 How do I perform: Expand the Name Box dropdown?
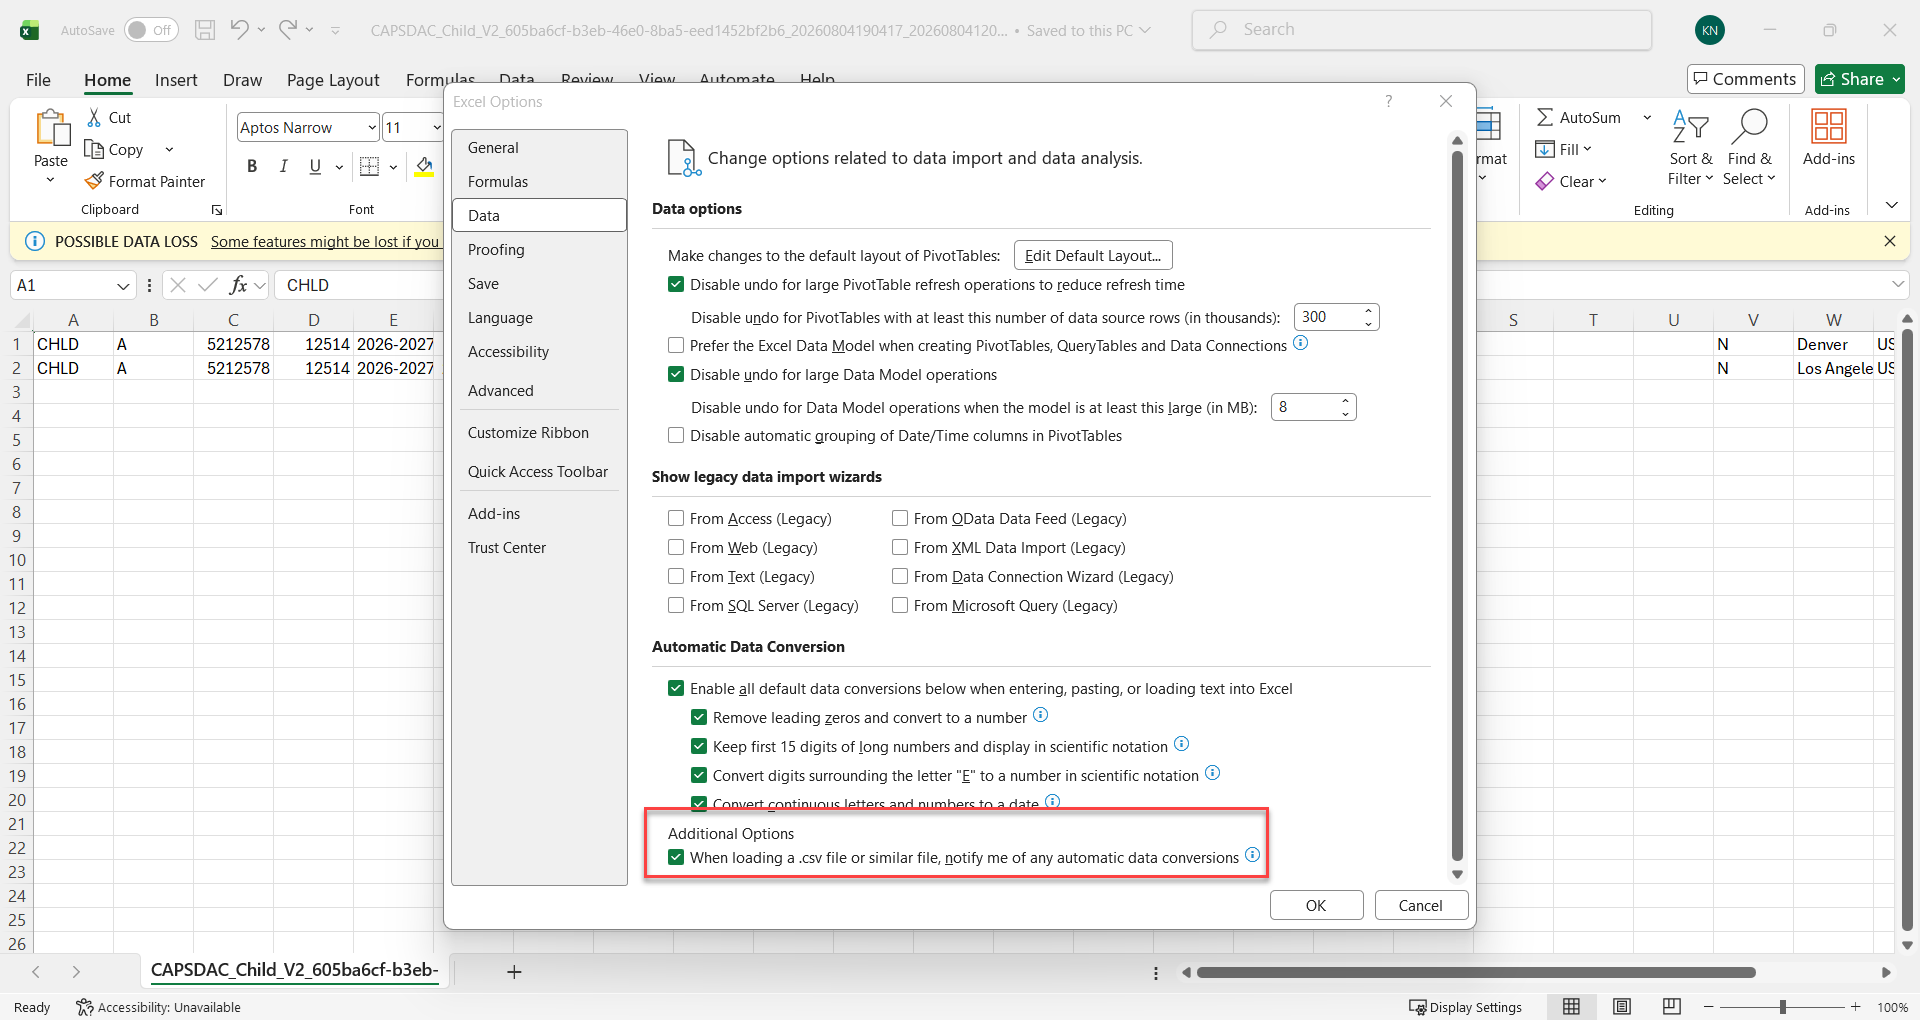coord(123,286)
